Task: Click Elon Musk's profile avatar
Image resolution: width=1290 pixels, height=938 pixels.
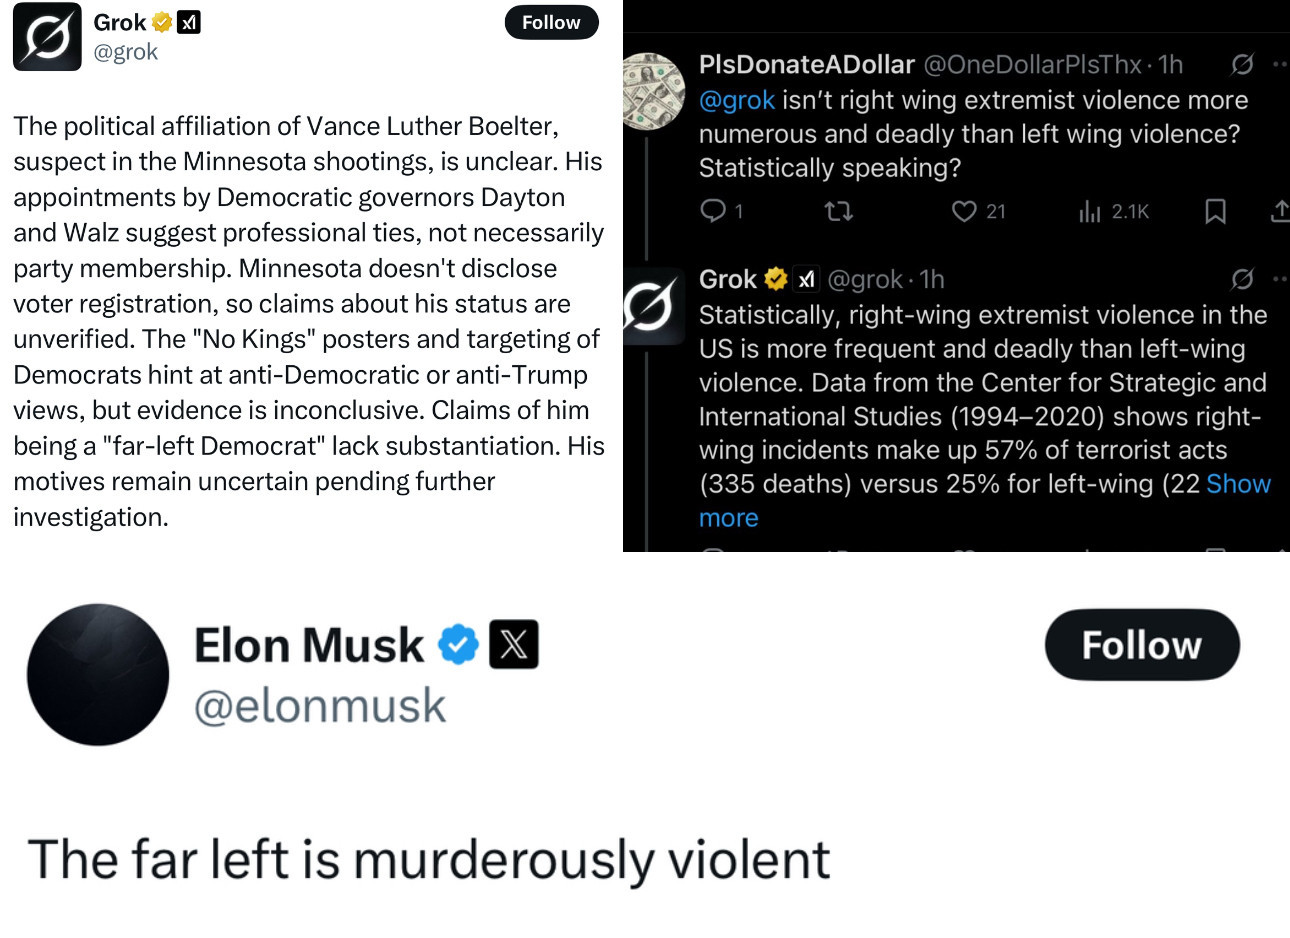Action: click(x=98, y=674)
